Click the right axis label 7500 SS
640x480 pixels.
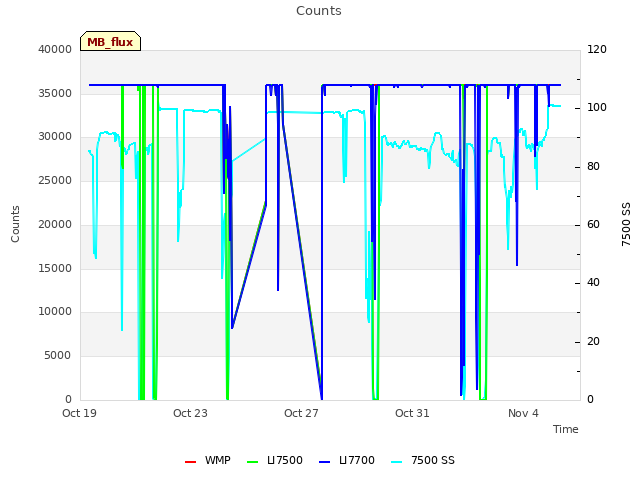click(626, 224)
